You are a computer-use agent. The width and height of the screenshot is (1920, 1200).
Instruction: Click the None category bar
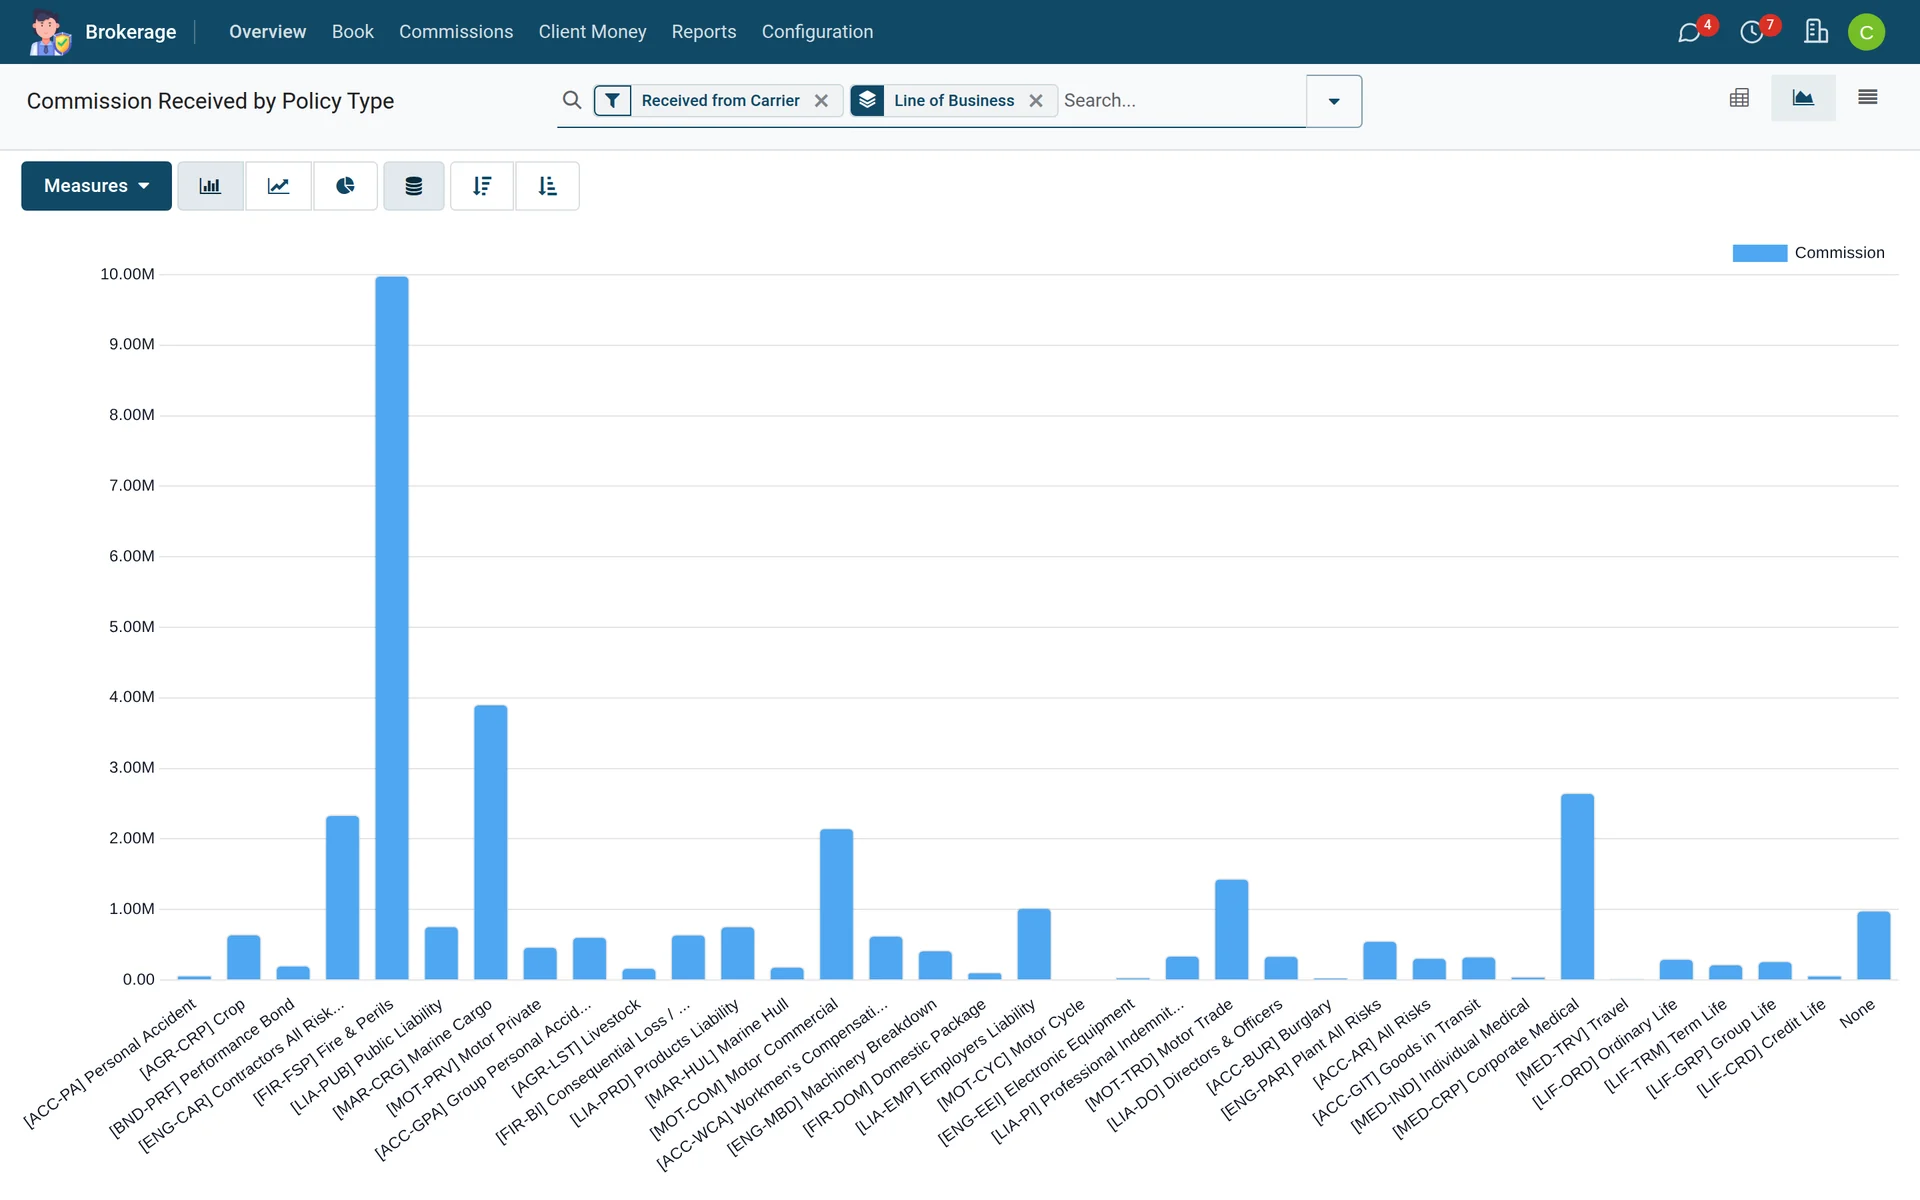click(1874, 945)
